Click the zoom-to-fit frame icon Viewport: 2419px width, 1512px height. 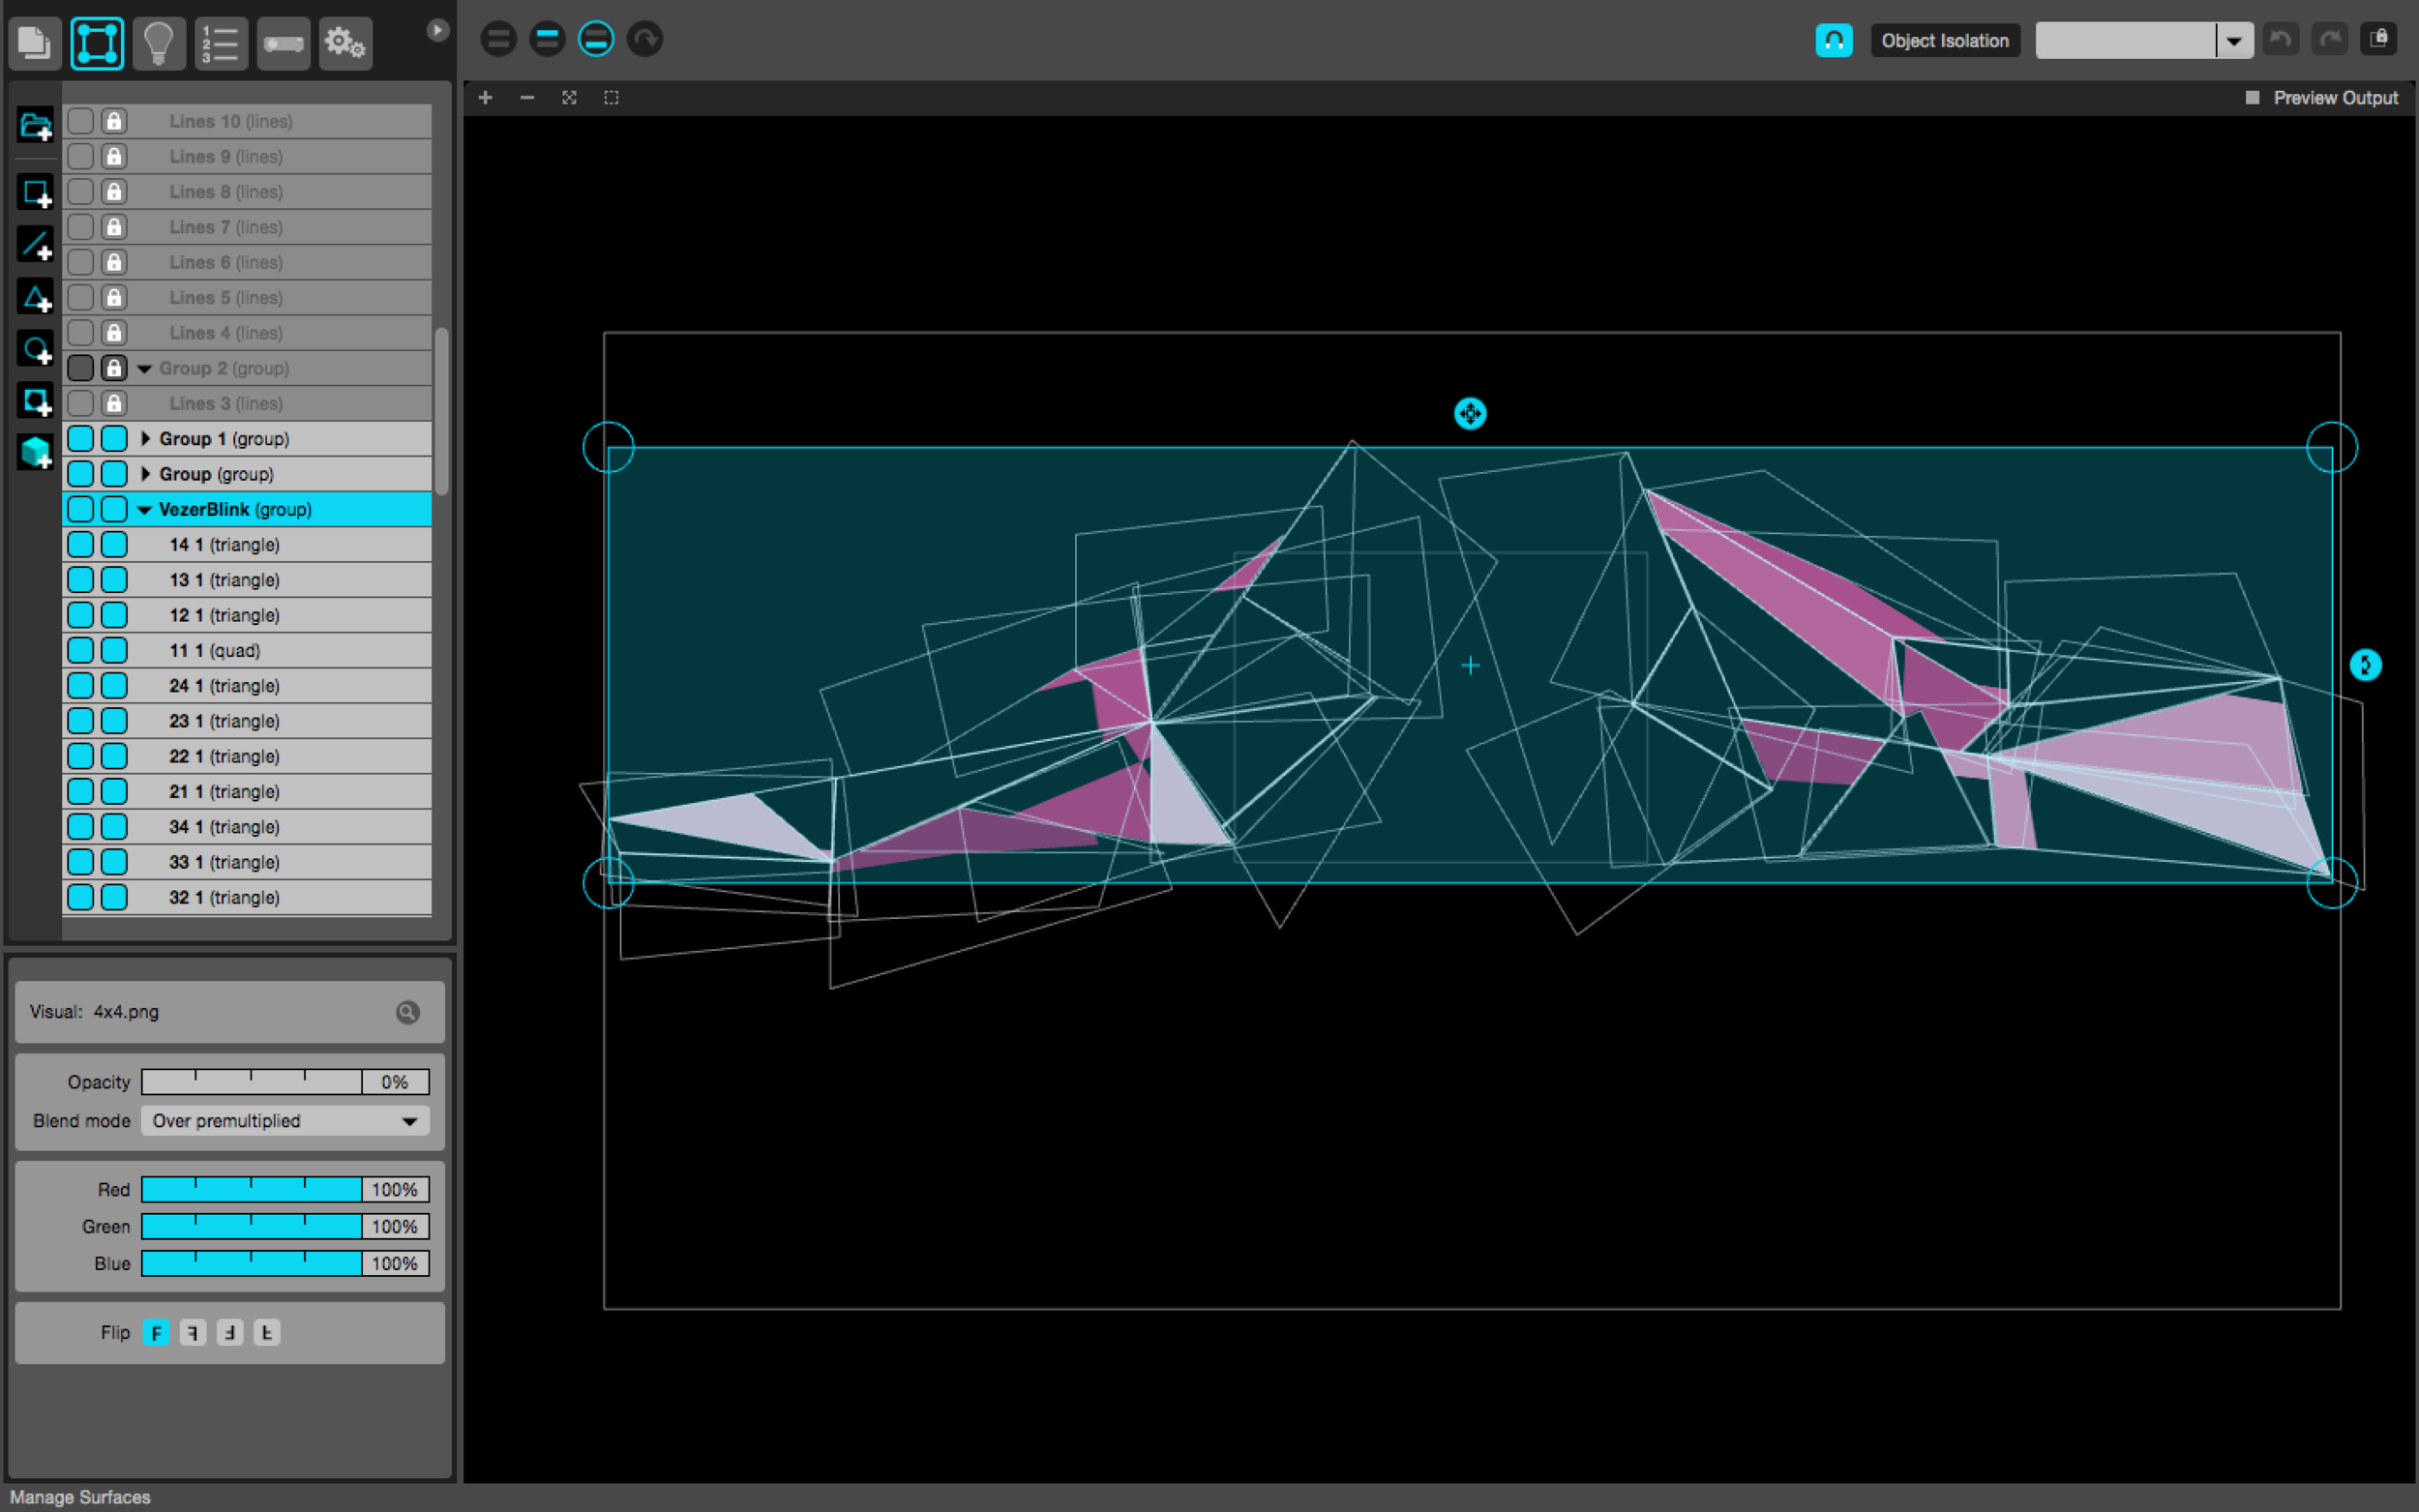pos(568,98)
